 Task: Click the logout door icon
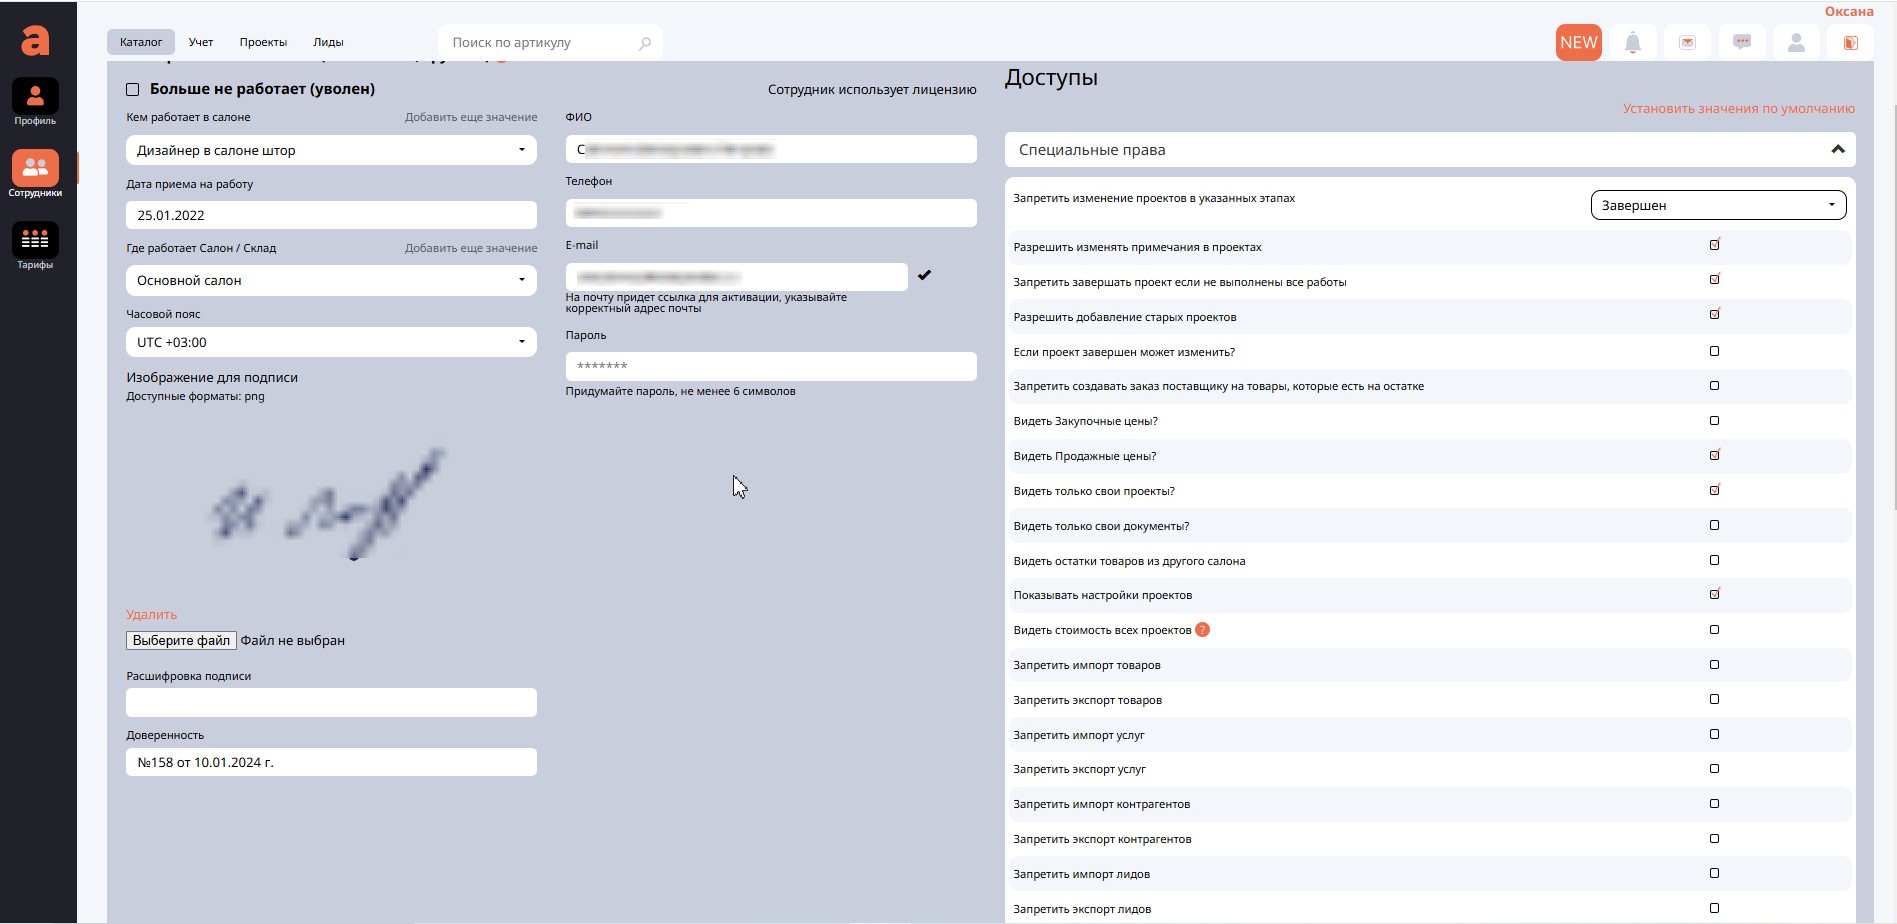1850,43
